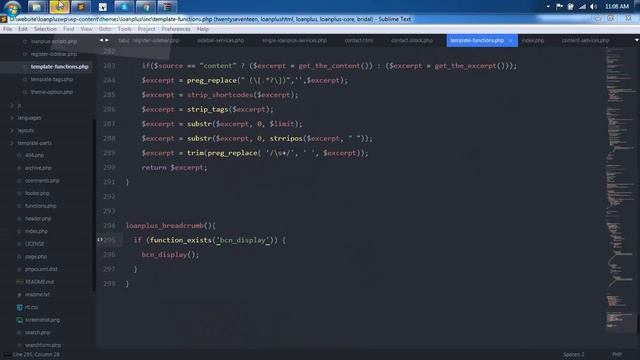
Task: Switch to the contact.html tab
Action: click(x=358, y=40)
